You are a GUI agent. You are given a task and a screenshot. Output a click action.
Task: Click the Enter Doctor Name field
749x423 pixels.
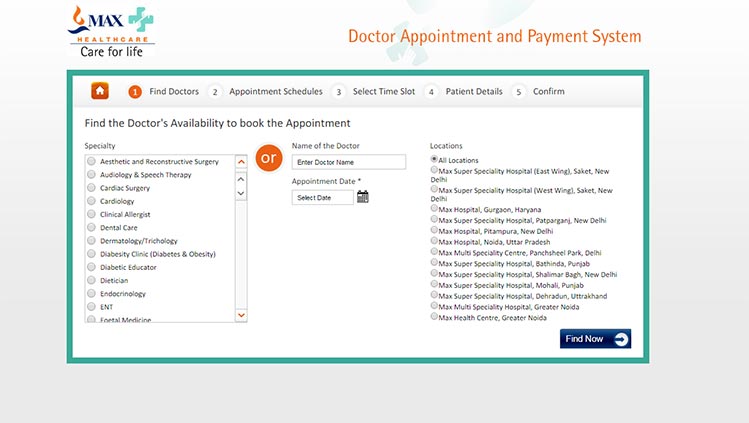point(349,162)
